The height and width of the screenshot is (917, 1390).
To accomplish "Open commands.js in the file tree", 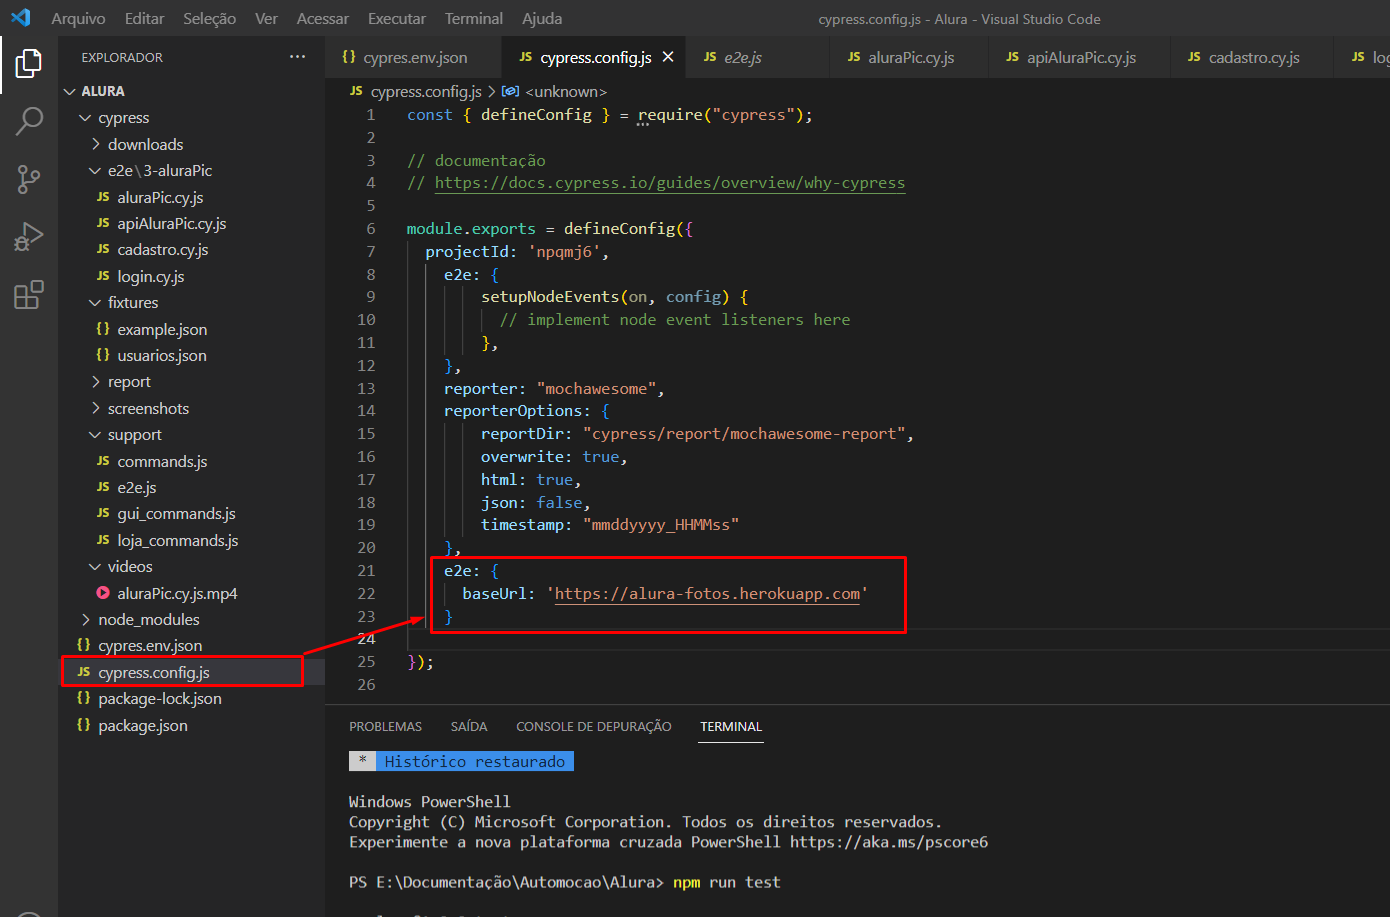I will pyautogui.click(x=162, y=461).
